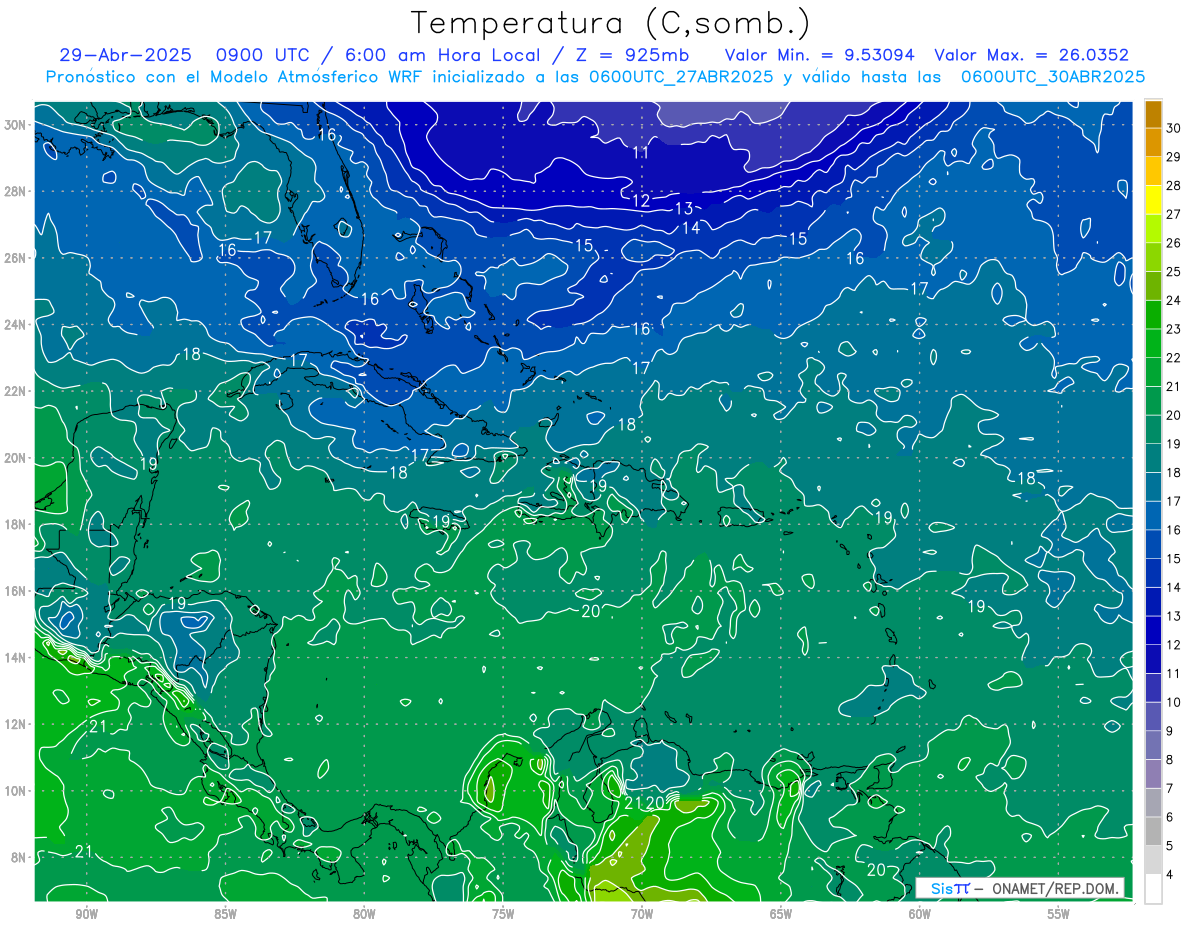The image size is (1200, 927).
Task: Pick the white bottom segment of colorbar
Action: pos(1154,889)
